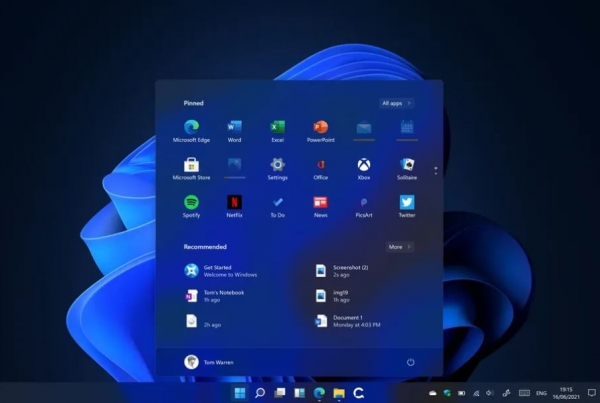Click the OneDrive cloud tray icon
Viewport: 600px width, 403px height.
(433, 393)
